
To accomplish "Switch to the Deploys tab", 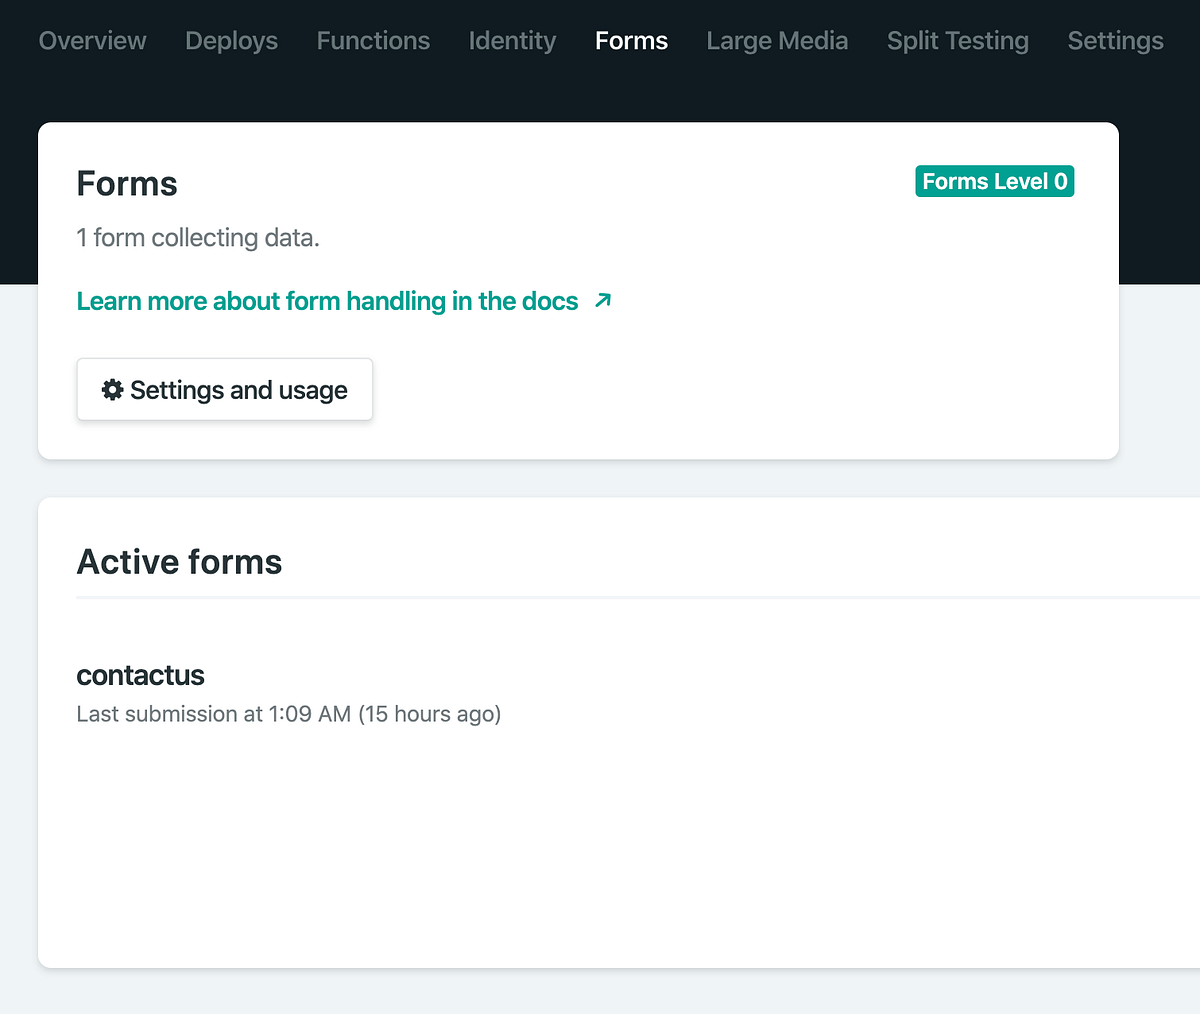I will (x=231, y=41).
